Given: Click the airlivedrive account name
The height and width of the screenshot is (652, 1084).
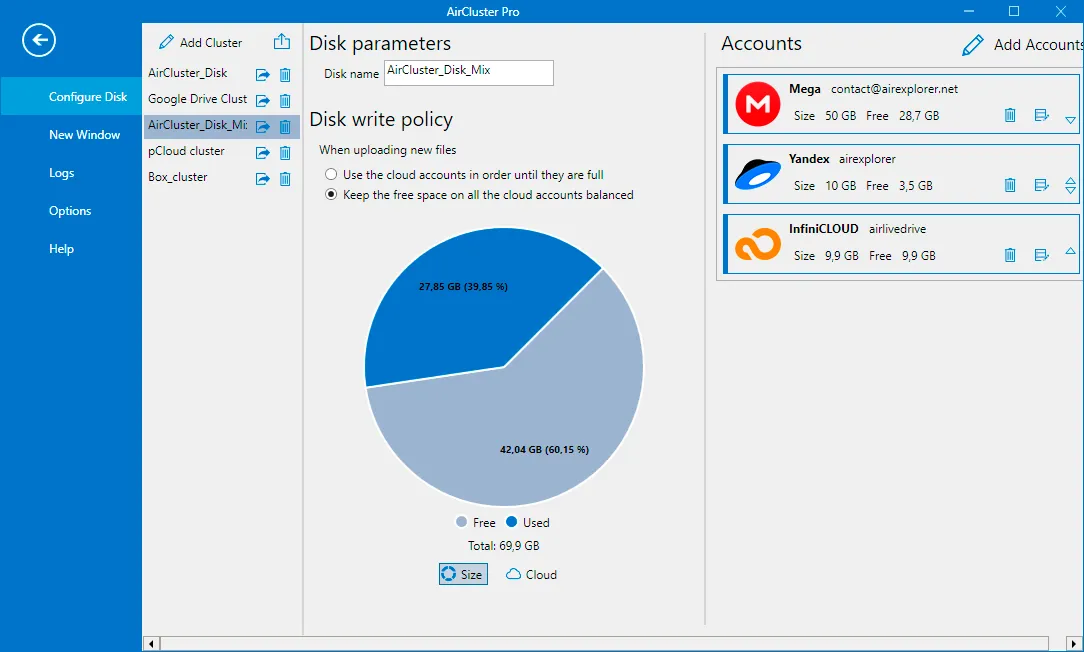Looking at the screenshot, I should (x=897, y=228).
